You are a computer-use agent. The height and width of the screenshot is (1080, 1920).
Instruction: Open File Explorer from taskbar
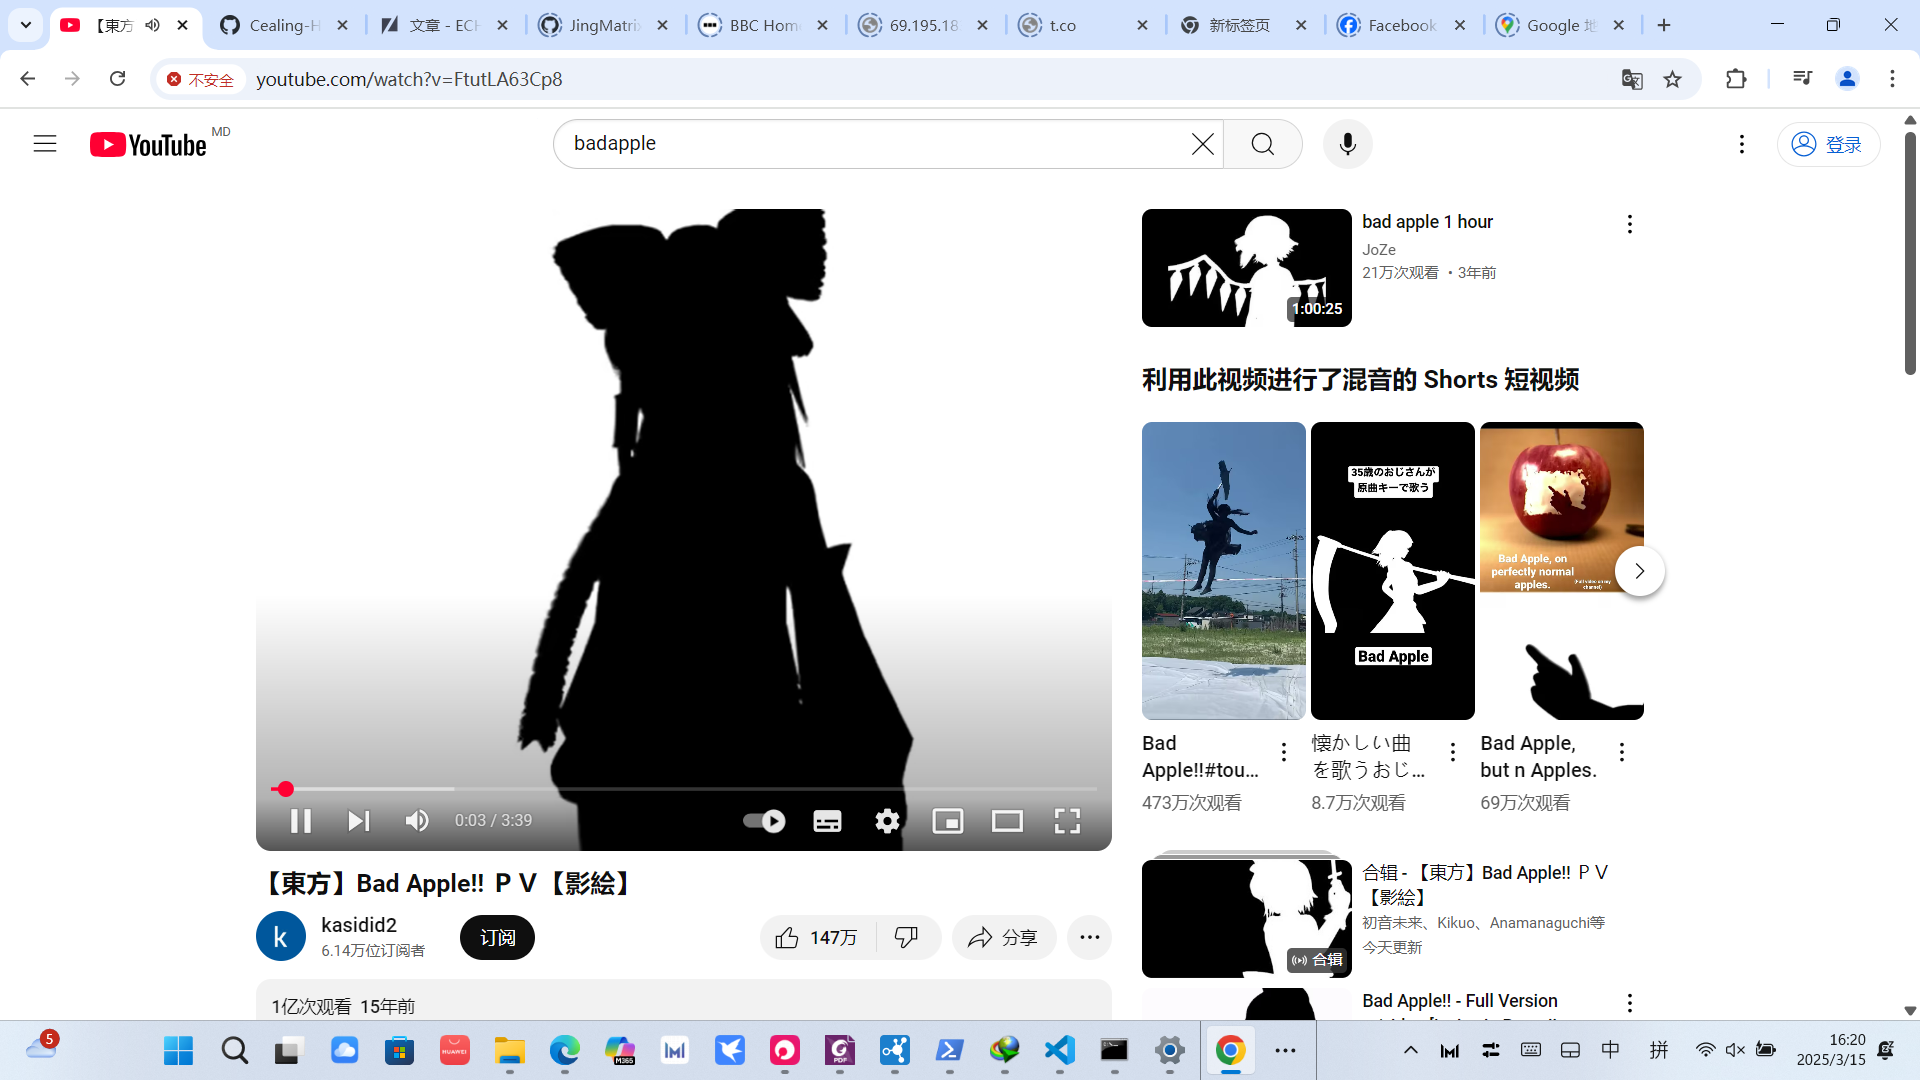click(510, 1051)
